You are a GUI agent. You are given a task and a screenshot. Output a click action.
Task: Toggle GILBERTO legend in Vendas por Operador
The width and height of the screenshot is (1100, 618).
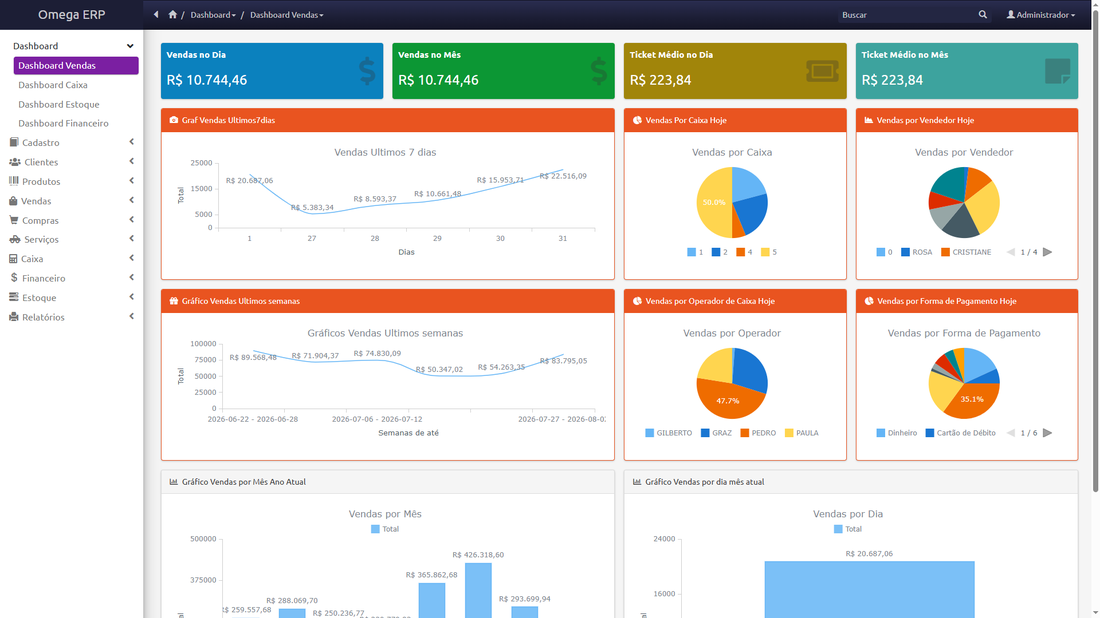pyautogui.click(x=669, y=434)
